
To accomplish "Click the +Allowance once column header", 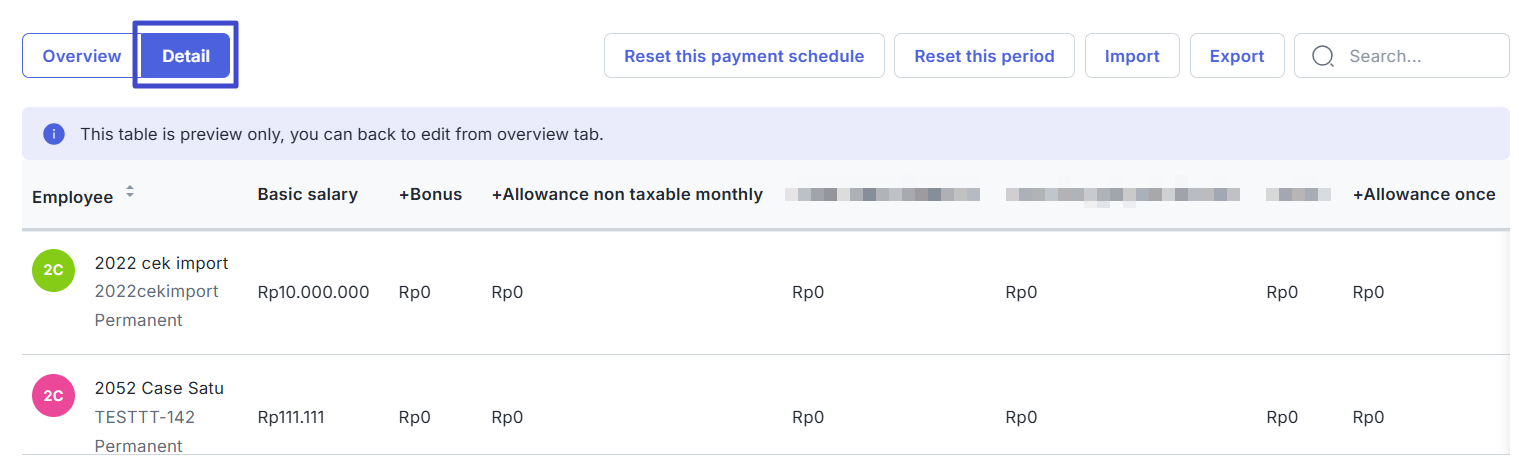I will pyautogui.click(x=1424, y=194).
